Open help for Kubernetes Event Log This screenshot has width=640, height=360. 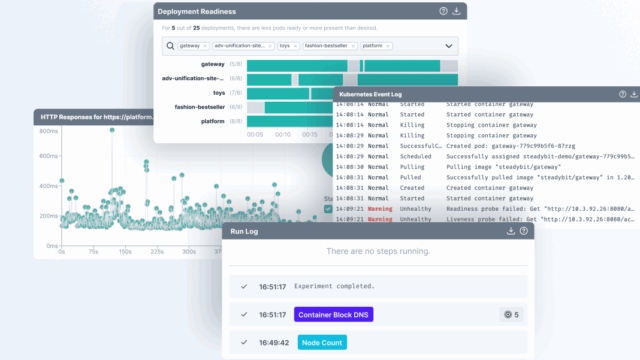coord(622,94)
